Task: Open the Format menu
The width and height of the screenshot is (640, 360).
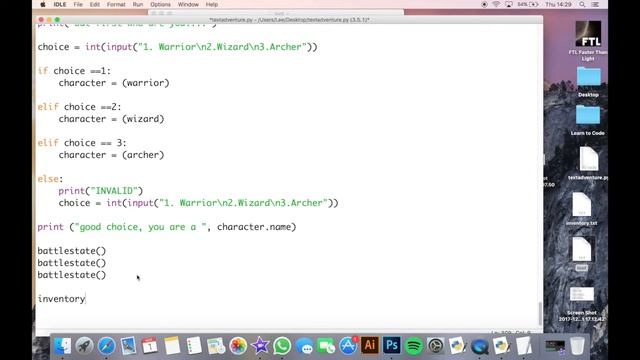Action: pyautogui.click(x=116, y=4)
